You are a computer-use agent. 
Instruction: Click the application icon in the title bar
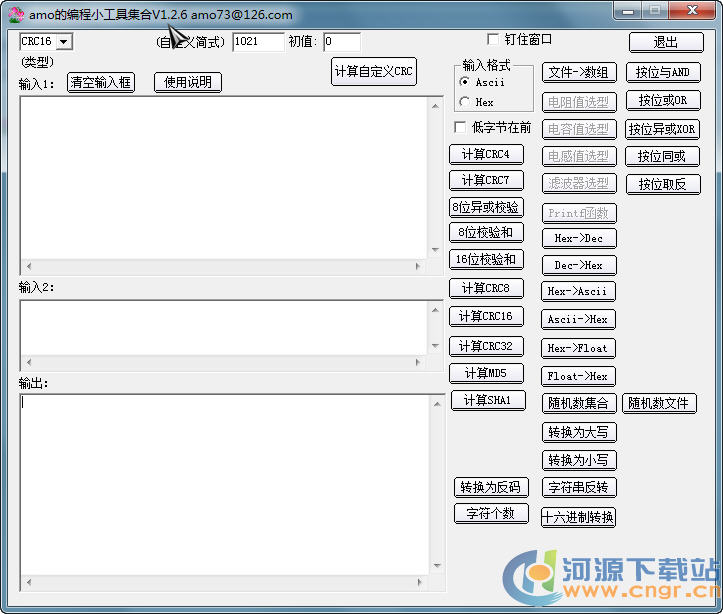[x=16, y=15]
